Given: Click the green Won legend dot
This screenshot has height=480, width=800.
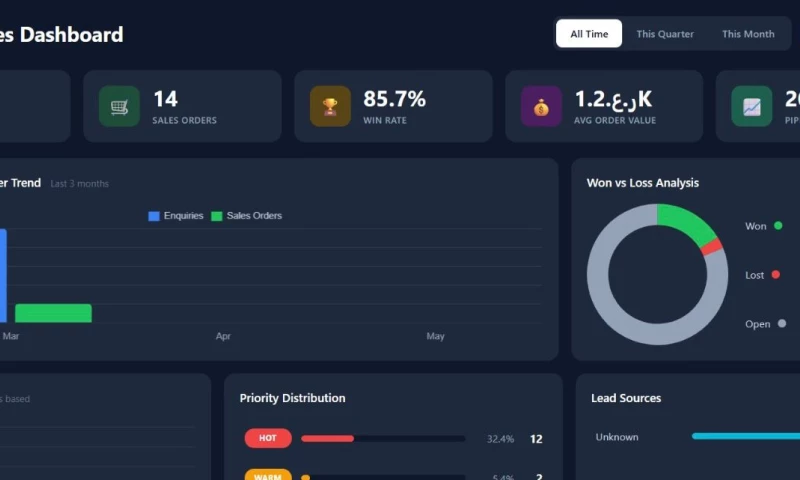Looking at the screenshot, I should coord(778,225).
